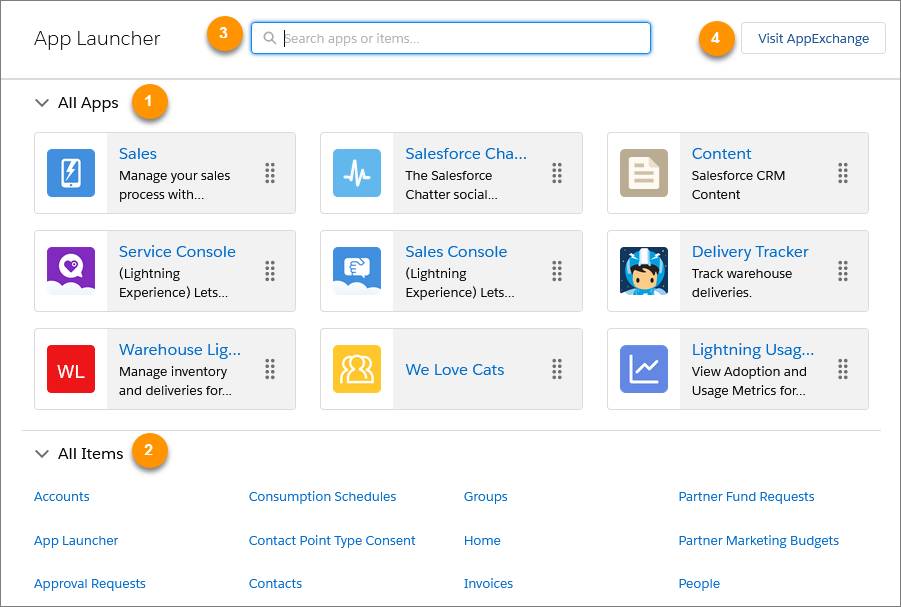The width and height of the screenshot is (901, 607).
Task: Open the Accounts item link
Action: pos(61,497)
